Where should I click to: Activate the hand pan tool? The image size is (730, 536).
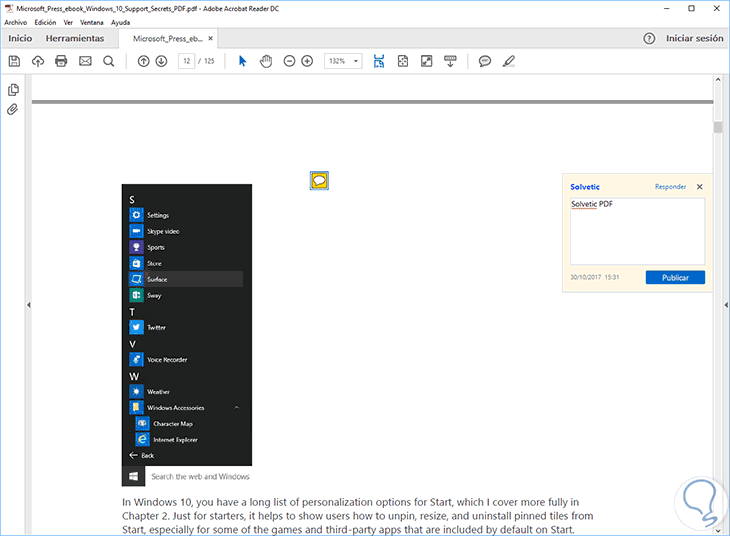266,61
